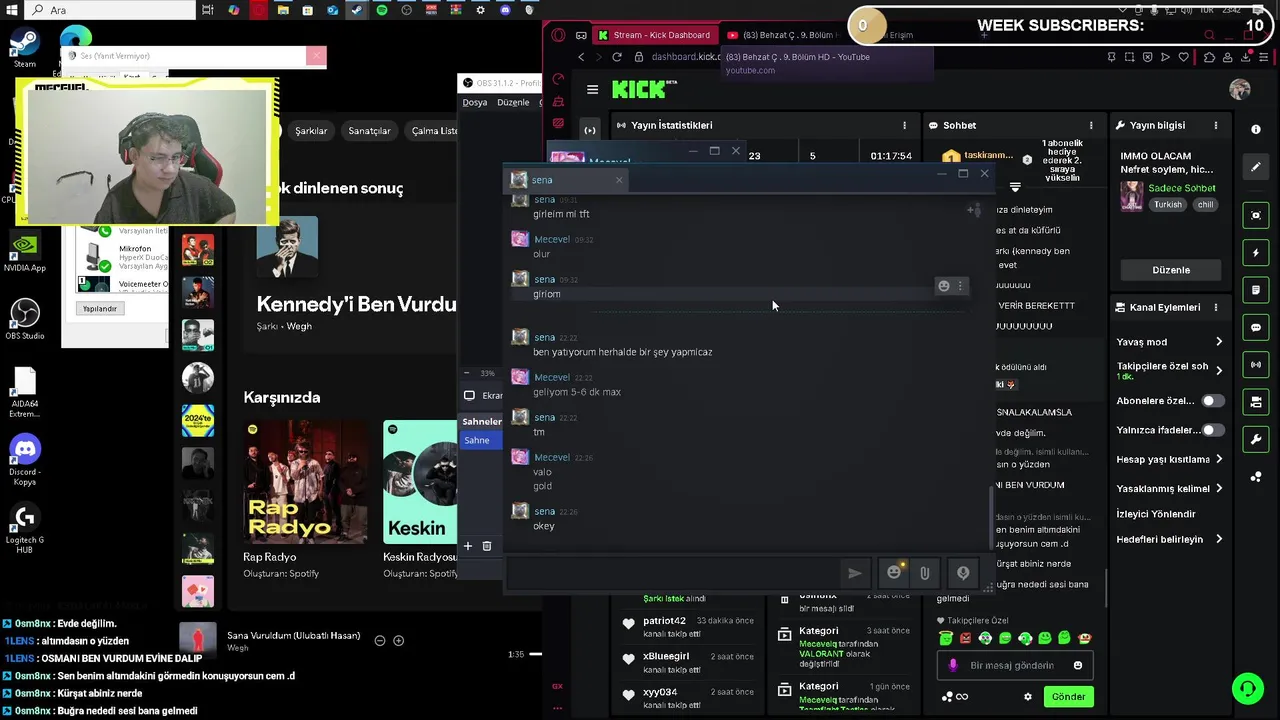Add a new scene with plus in OBS
The width and height of the screenshot is (1280, 720).
point(467,546)
